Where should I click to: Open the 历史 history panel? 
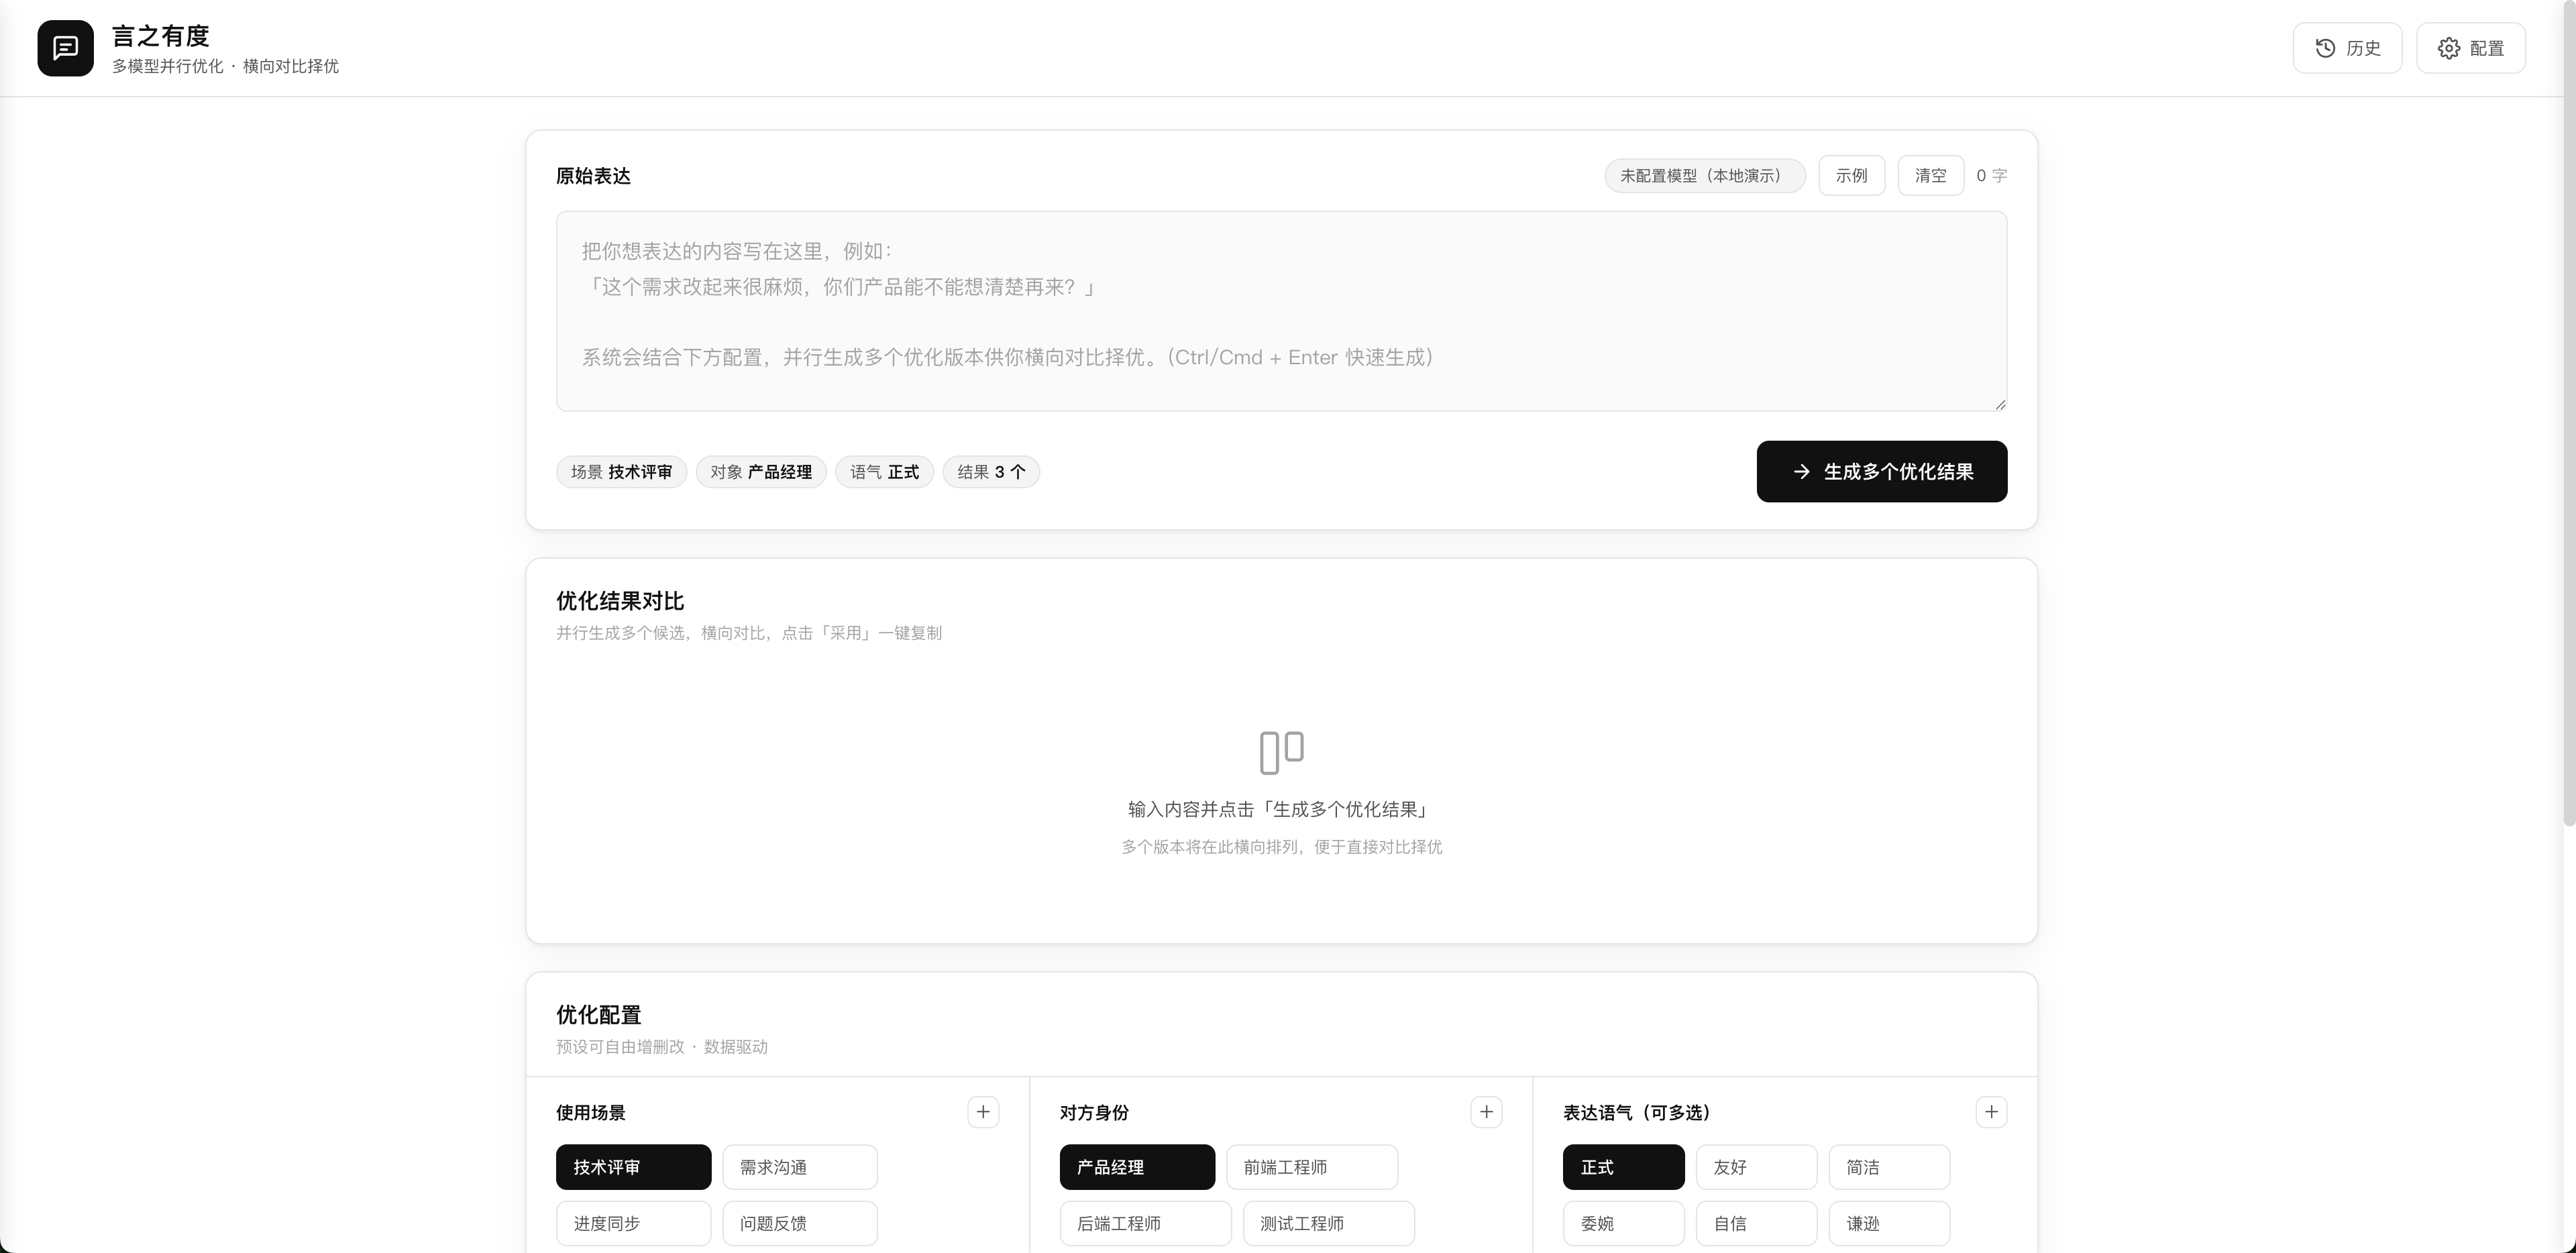[x=2347, y=48]
